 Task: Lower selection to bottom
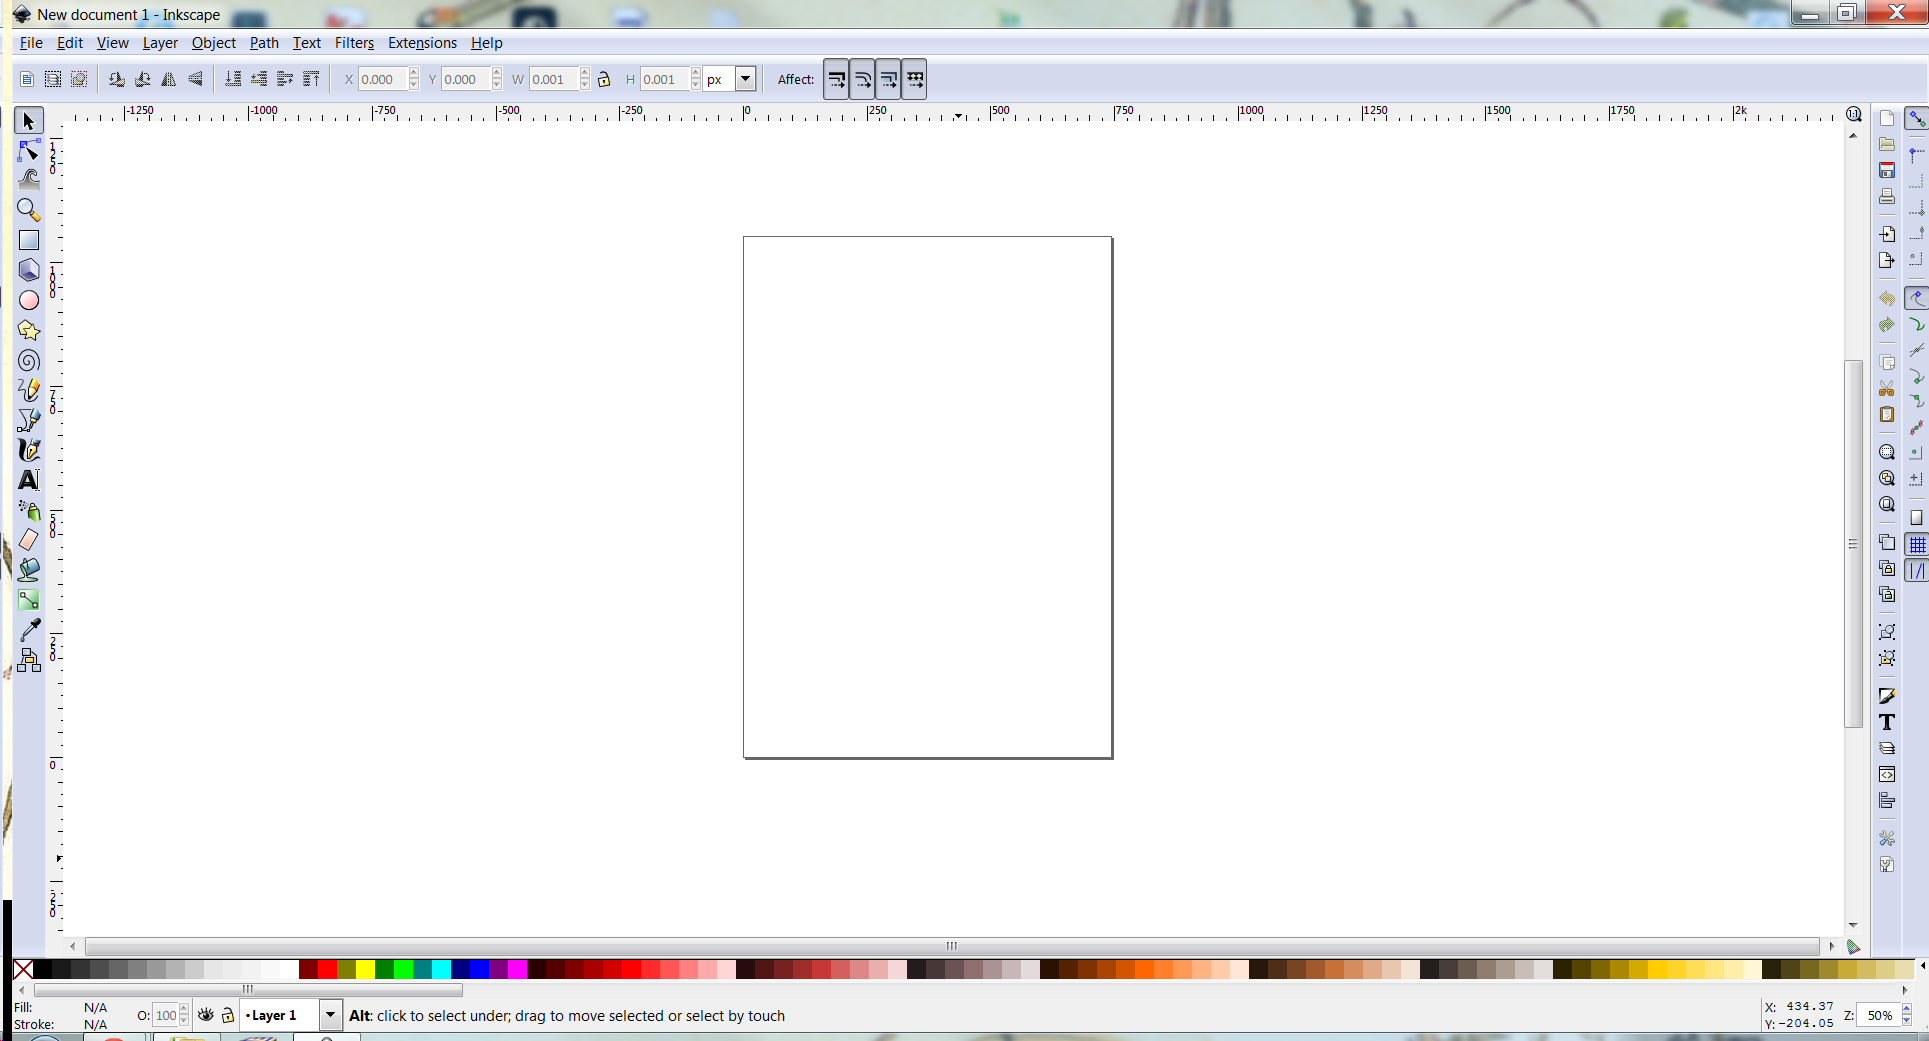pos(233,79)
